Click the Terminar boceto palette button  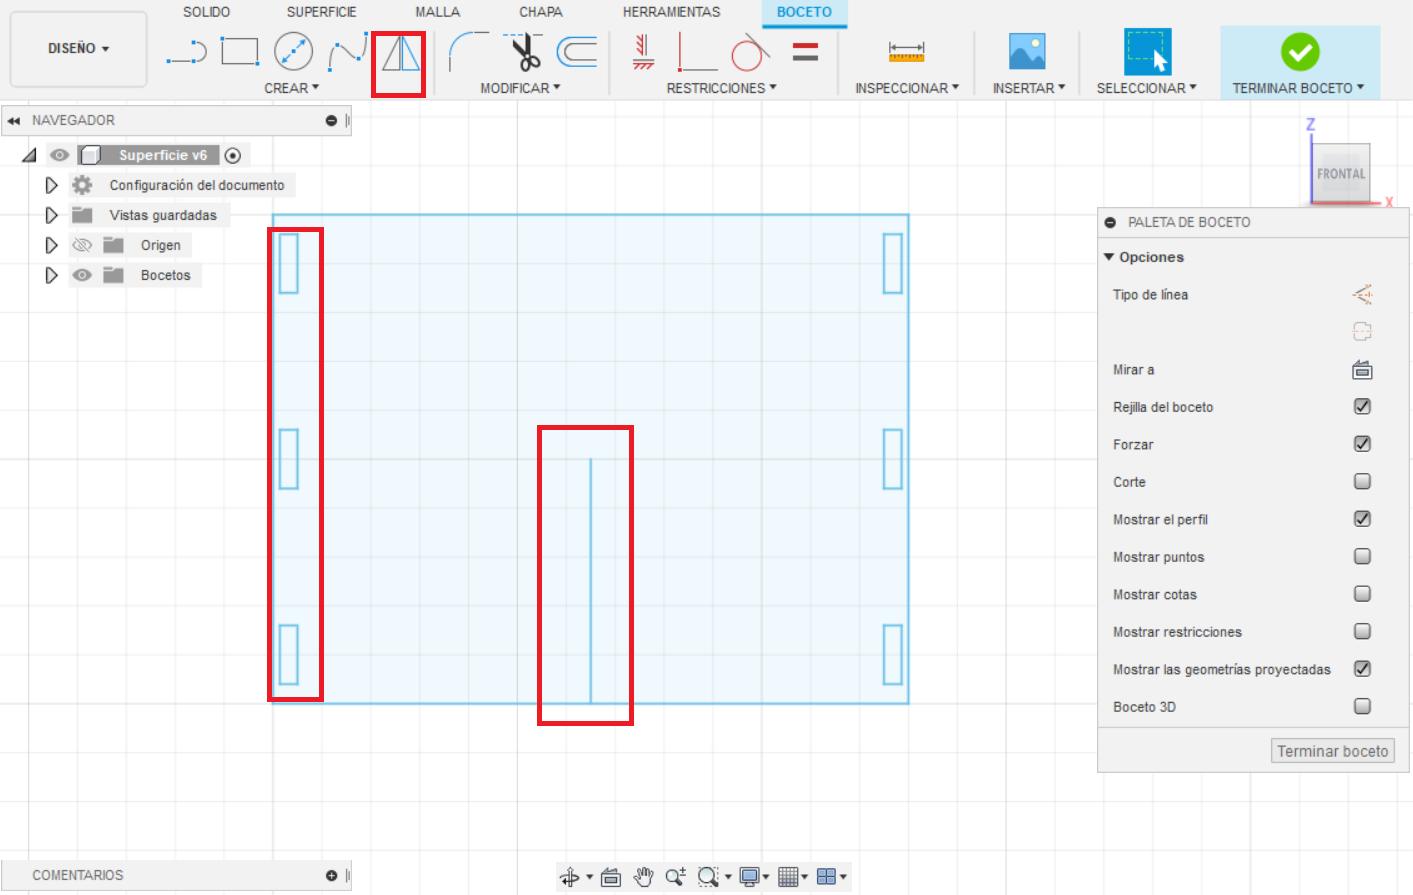coord(1333,751)
